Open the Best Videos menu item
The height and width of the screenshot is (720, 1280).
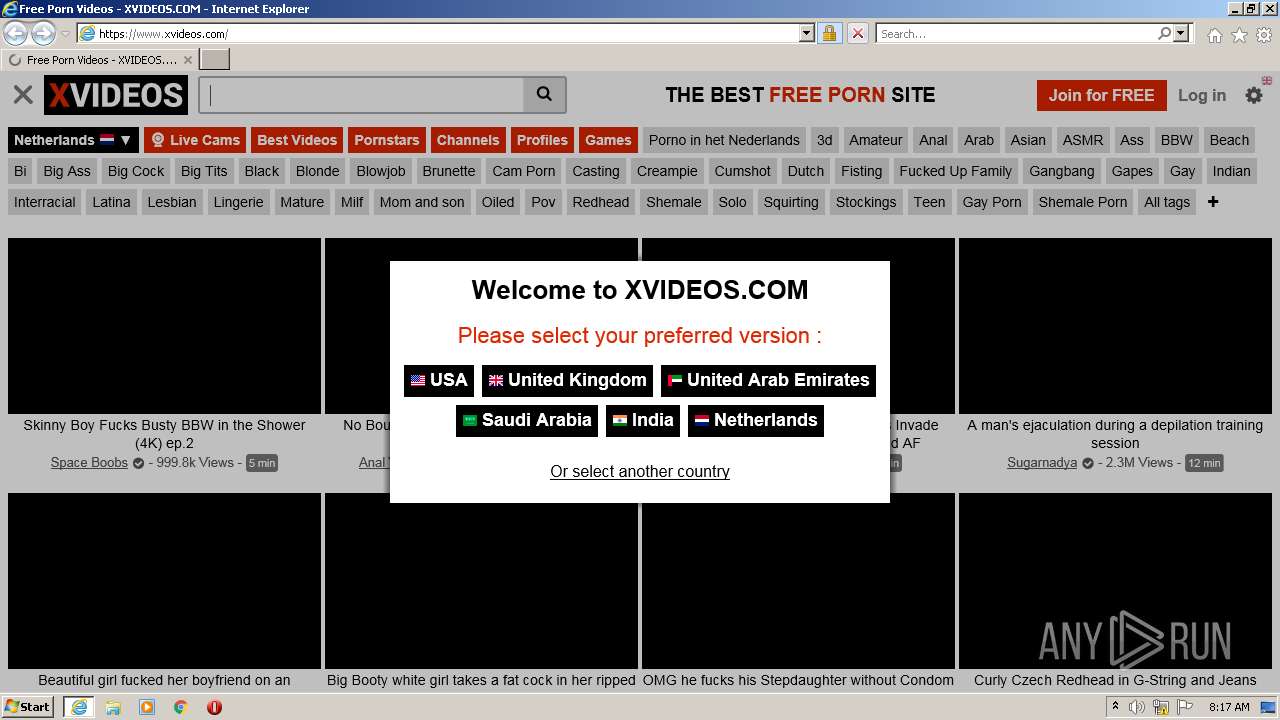(297, 140)
